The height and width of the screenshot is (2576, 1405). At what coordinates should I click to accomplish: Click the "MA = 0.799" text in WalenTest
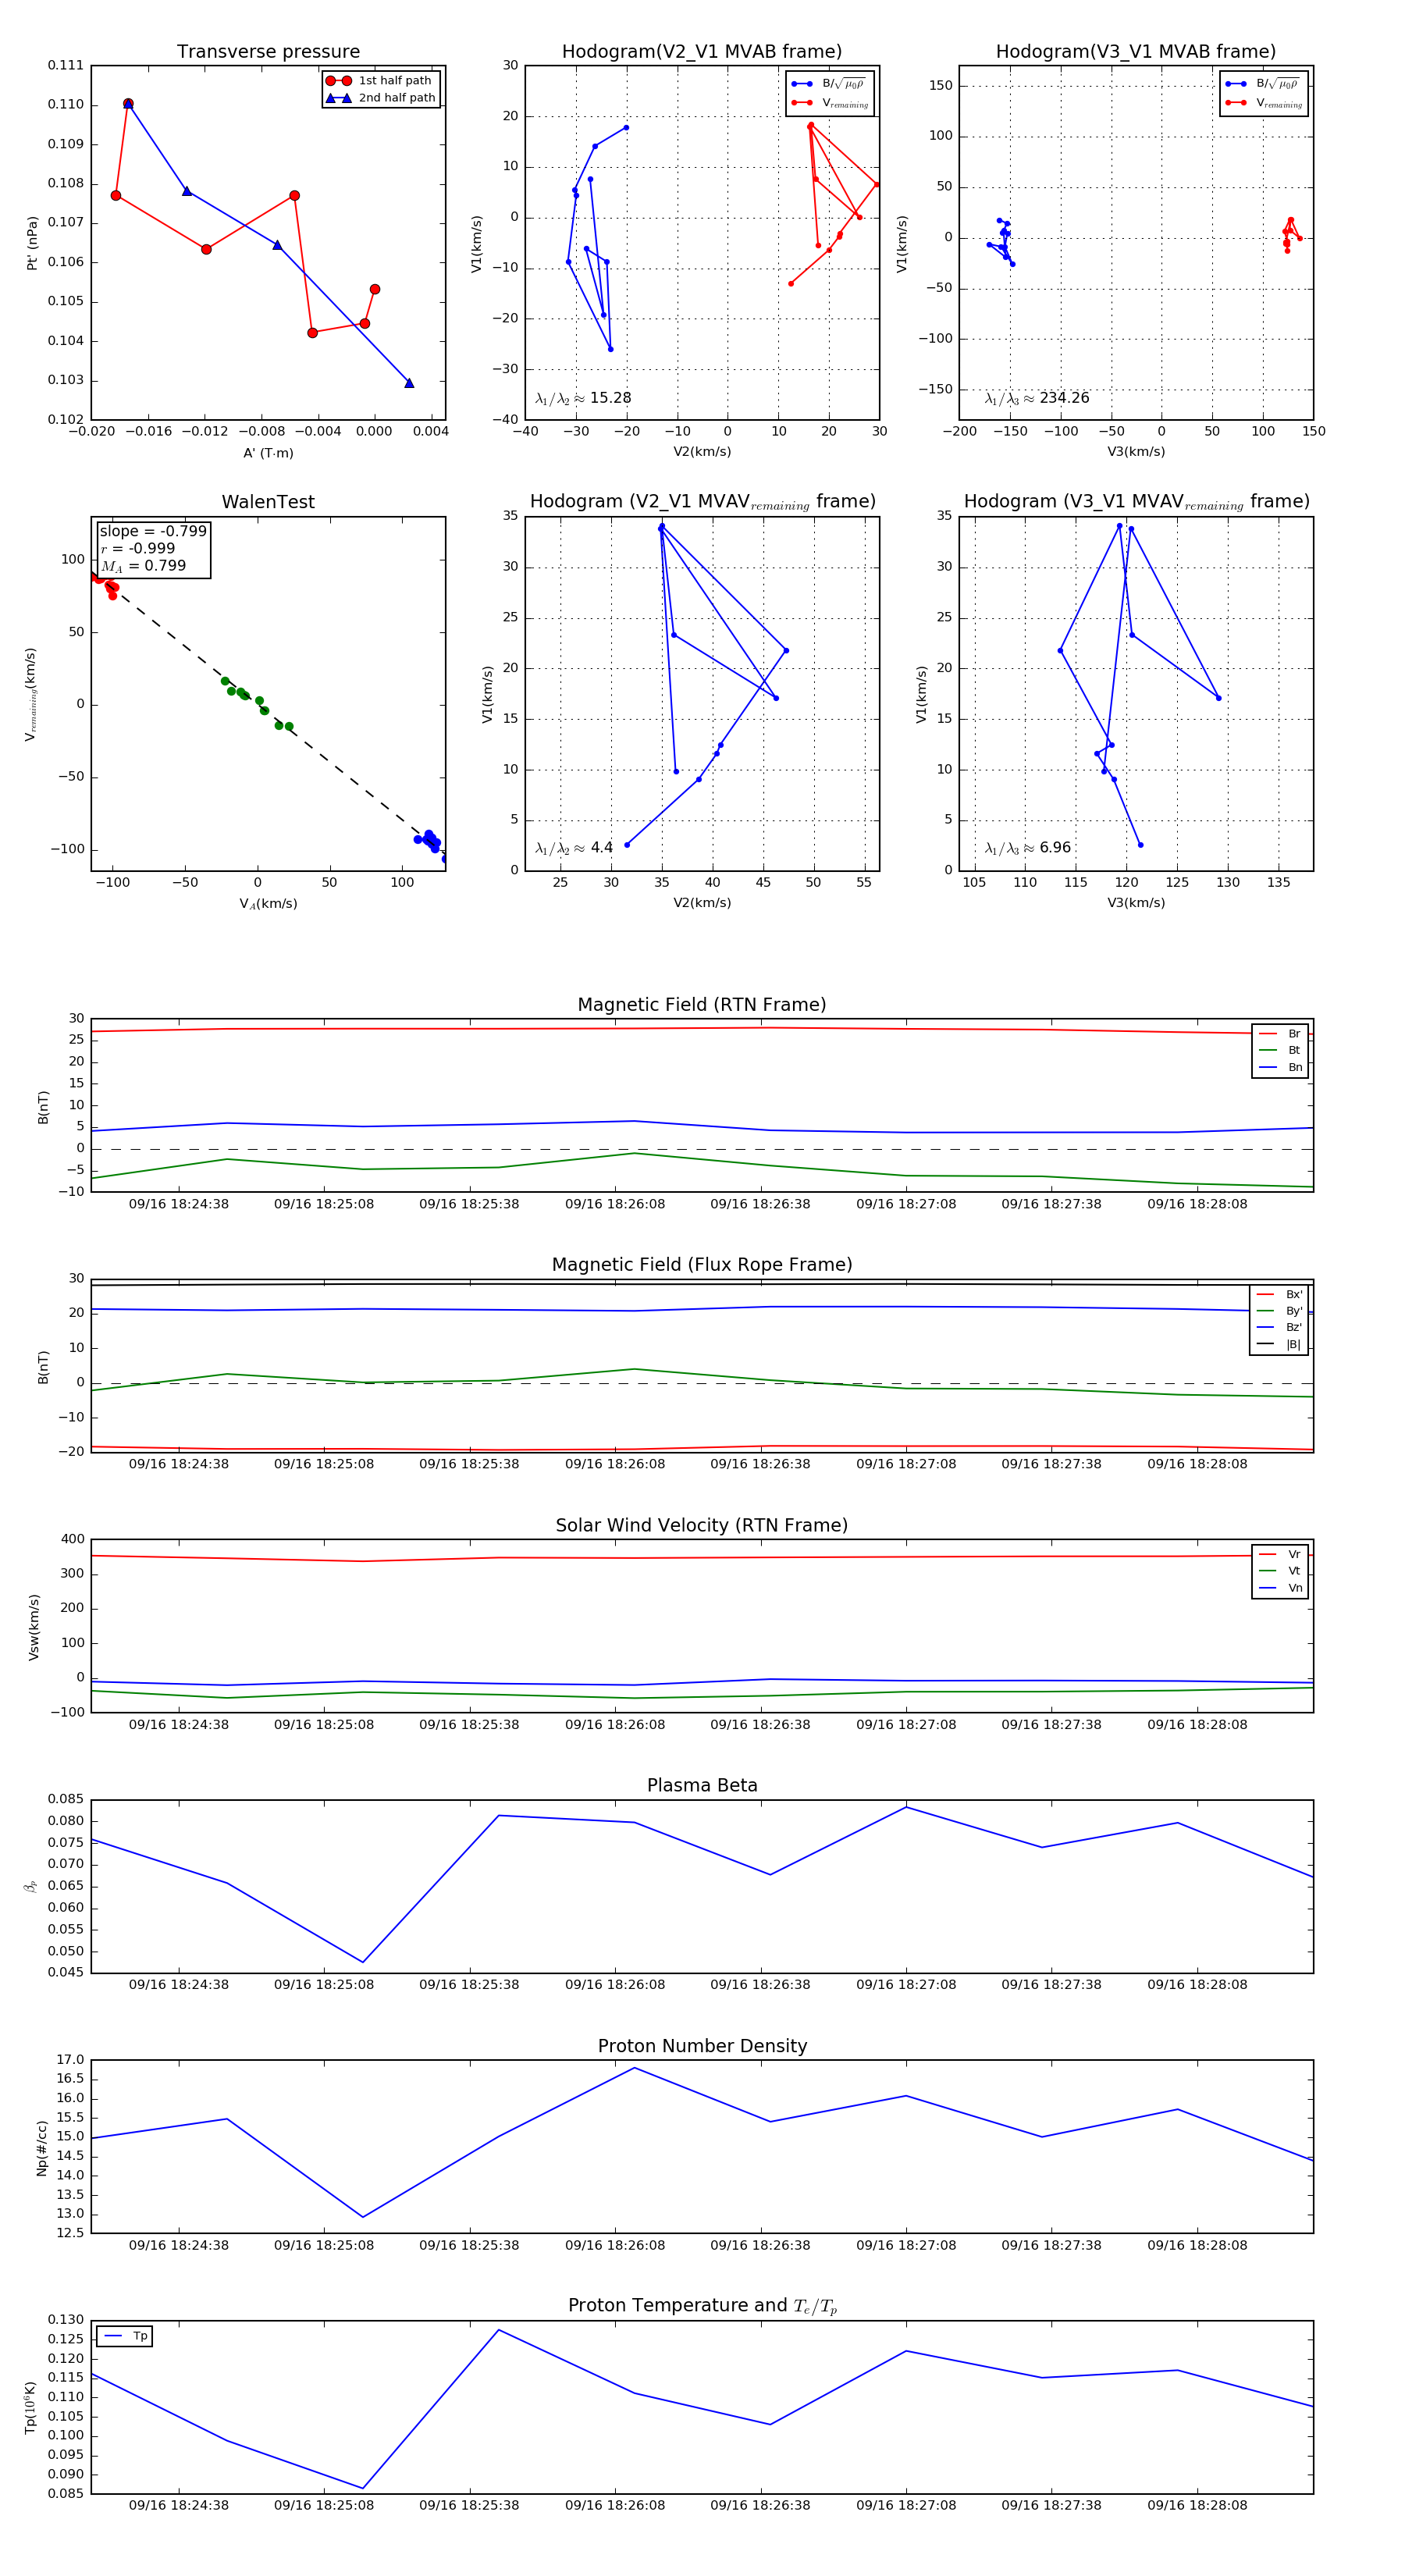143,566
